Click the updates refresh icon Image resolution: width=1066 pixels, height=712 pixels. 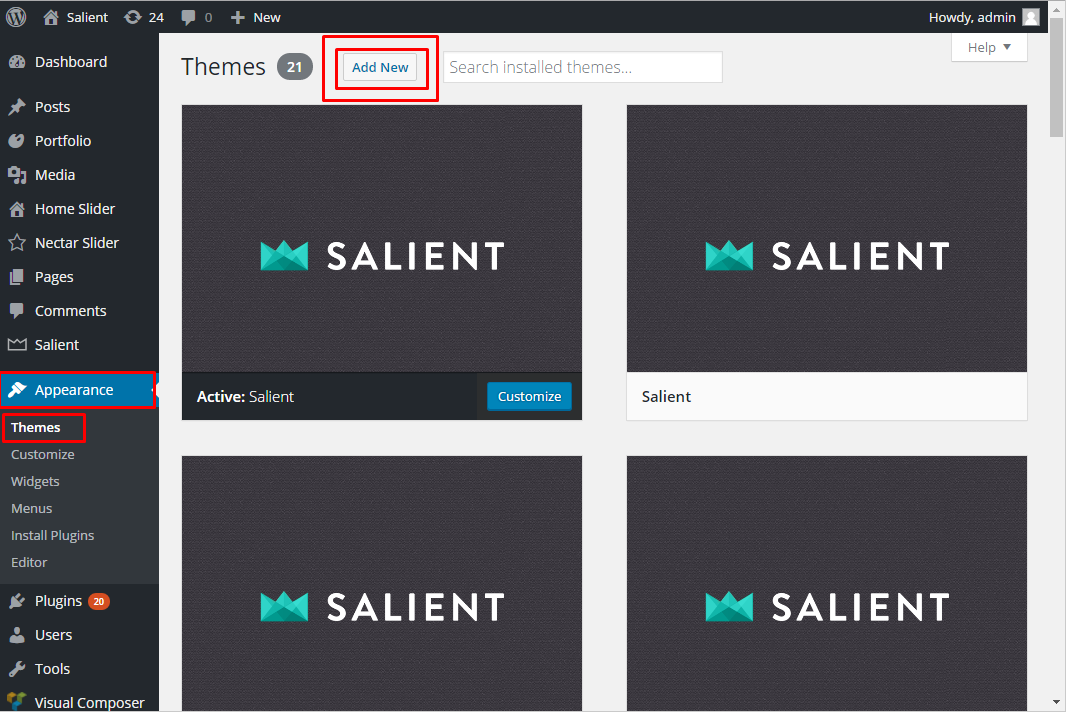tap(133, 17)
